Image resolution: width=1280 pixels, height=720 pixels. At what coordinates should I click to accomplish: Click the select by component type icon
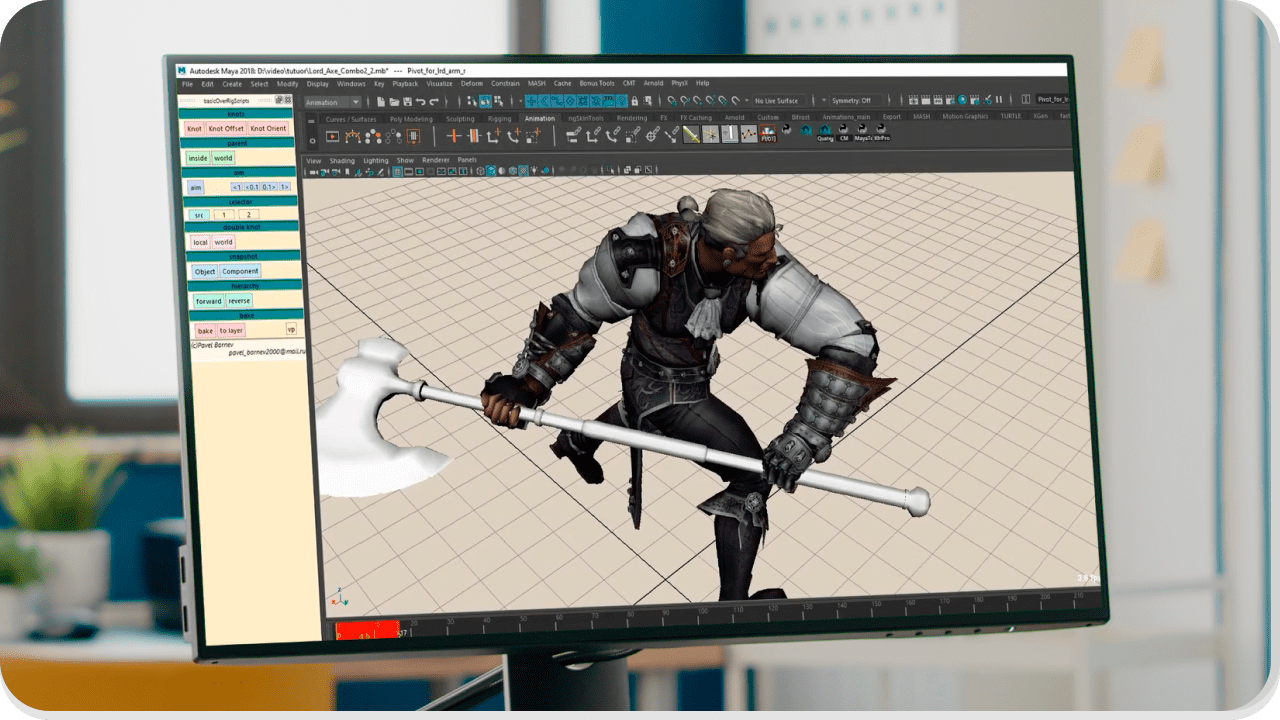point(498,102)
